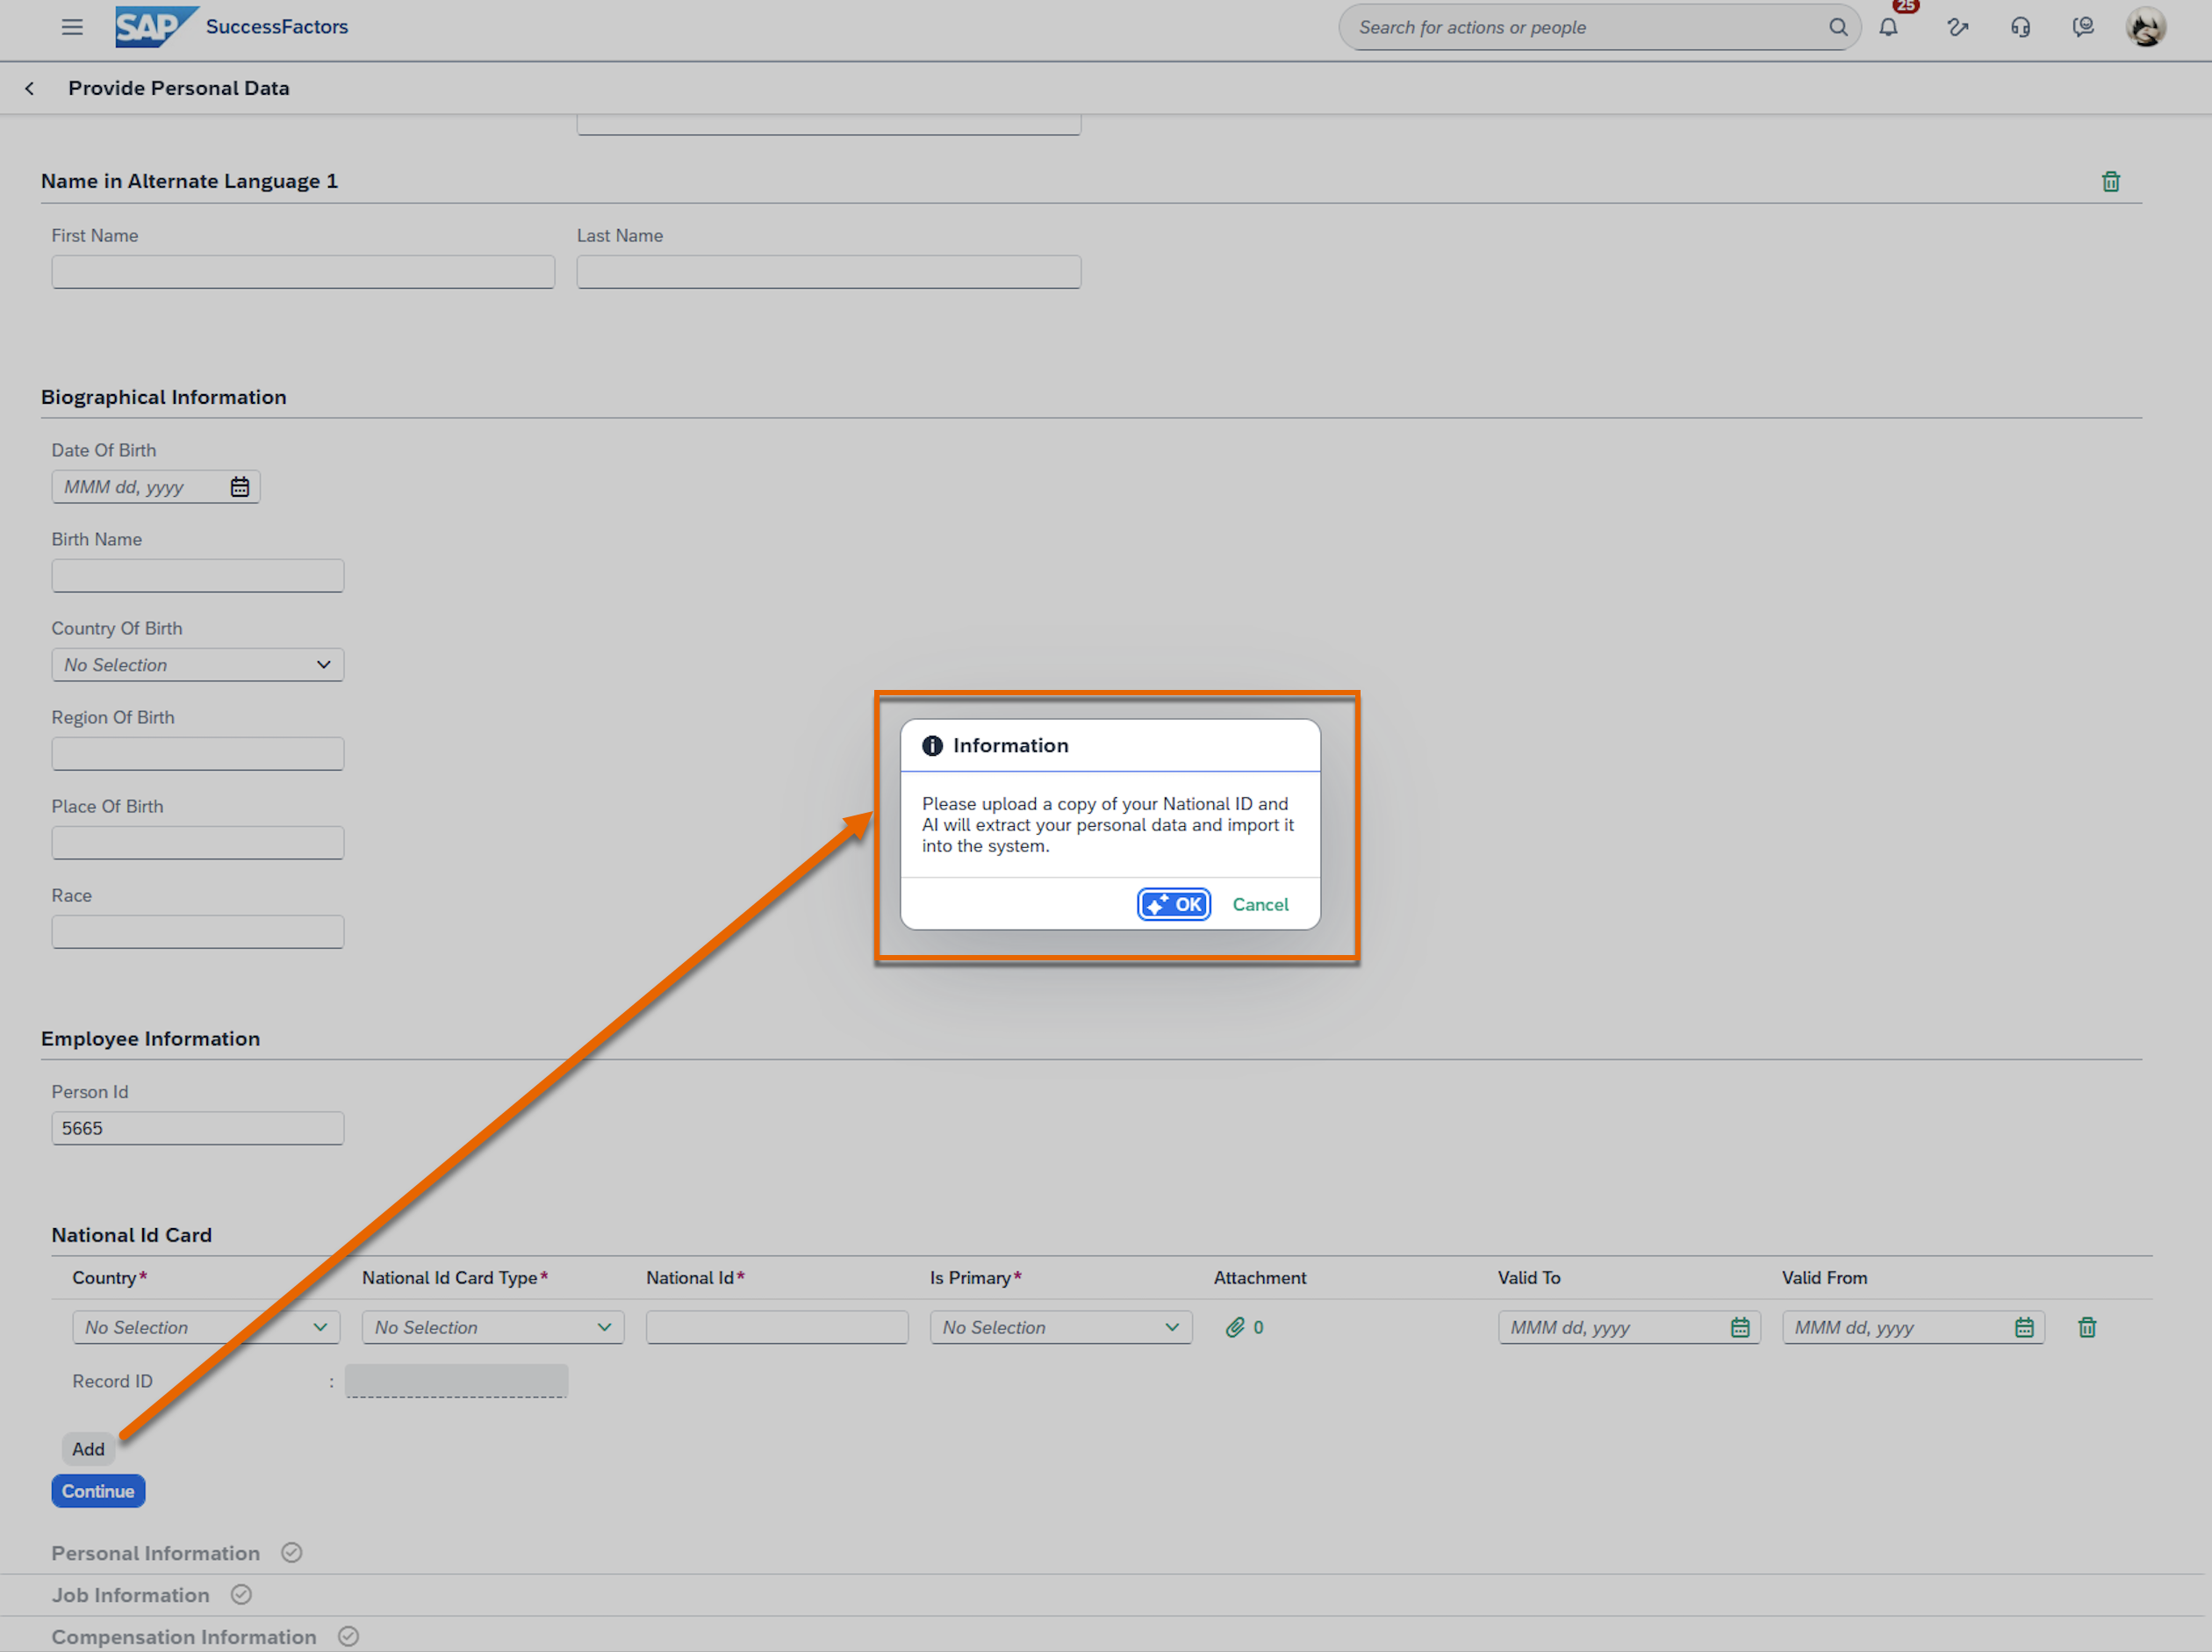The image size is (2212, 1652).
Task: Click the notifications bell icon
Action: [1887, 27]
